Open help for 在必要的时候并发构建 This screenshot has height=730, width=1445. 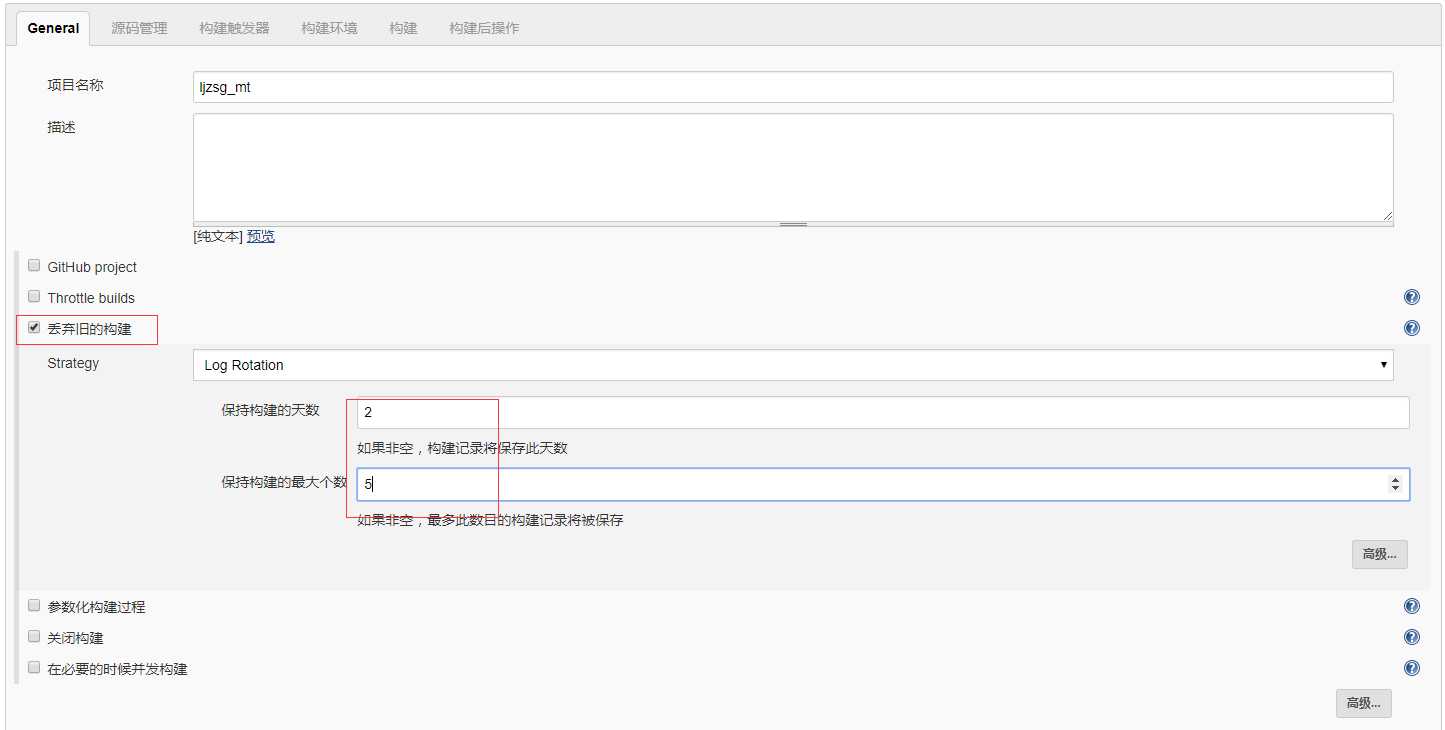point(1411,668)
